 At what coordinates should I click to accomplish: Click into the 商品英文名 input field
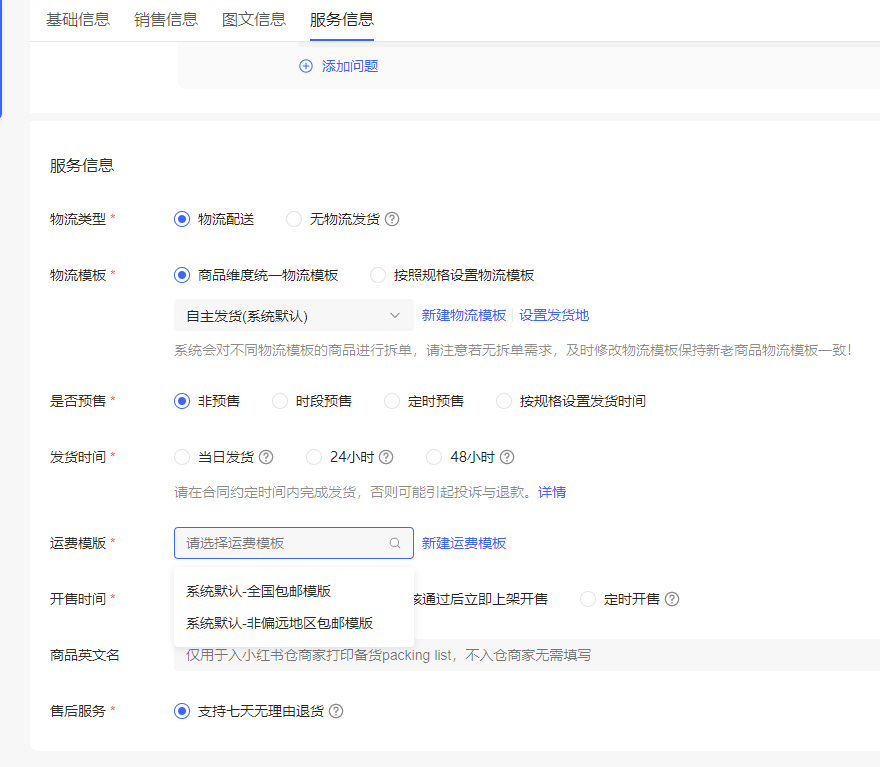[x=527, y=655]
